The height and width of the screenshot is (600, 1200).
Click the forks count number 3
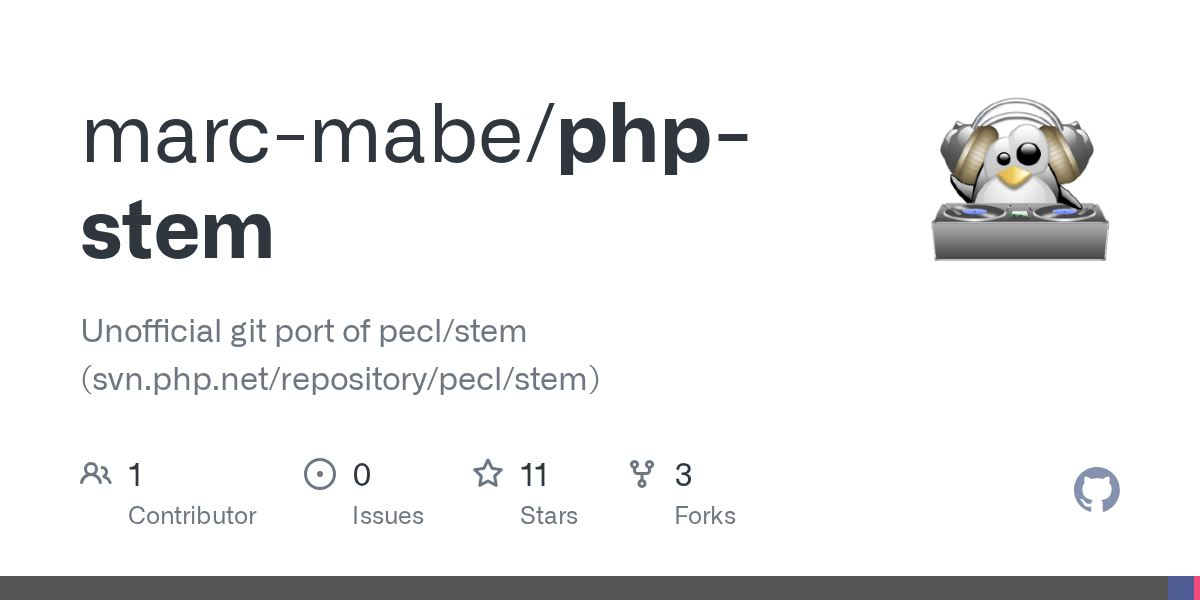[x=684, y=475]
